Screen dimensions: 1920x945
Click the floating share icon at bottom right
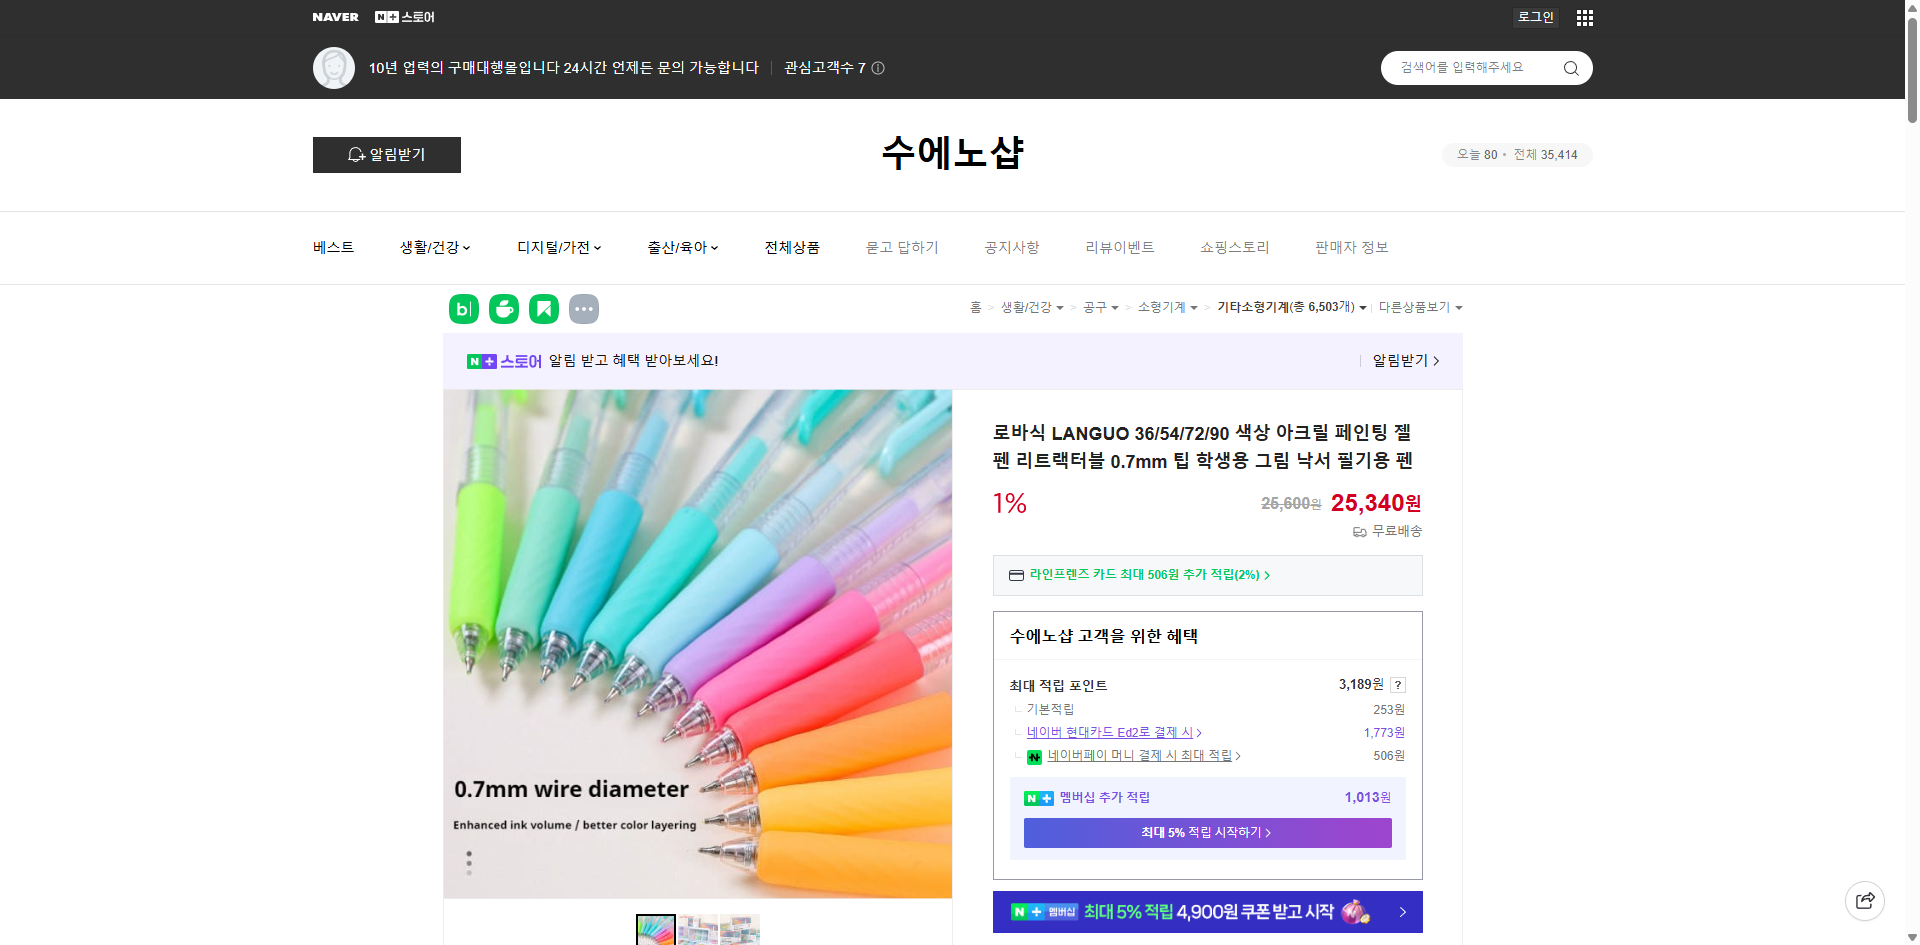point(1865,900)
